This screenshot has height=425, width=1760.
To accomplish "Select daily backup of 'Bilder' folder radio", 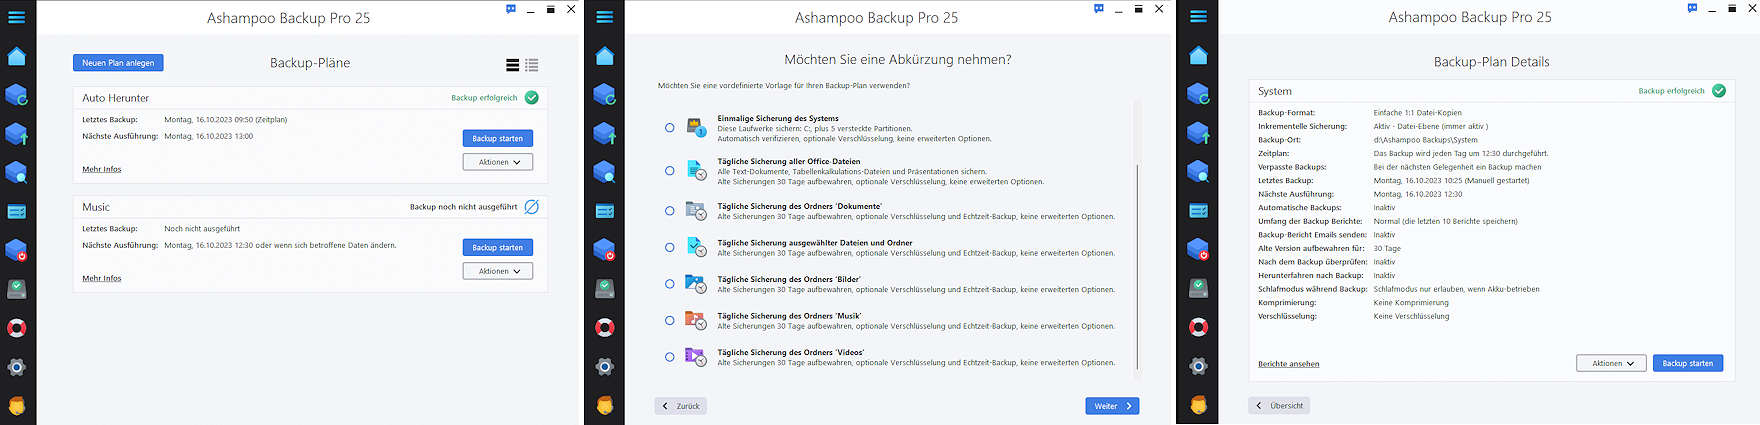I will (670, 284).
